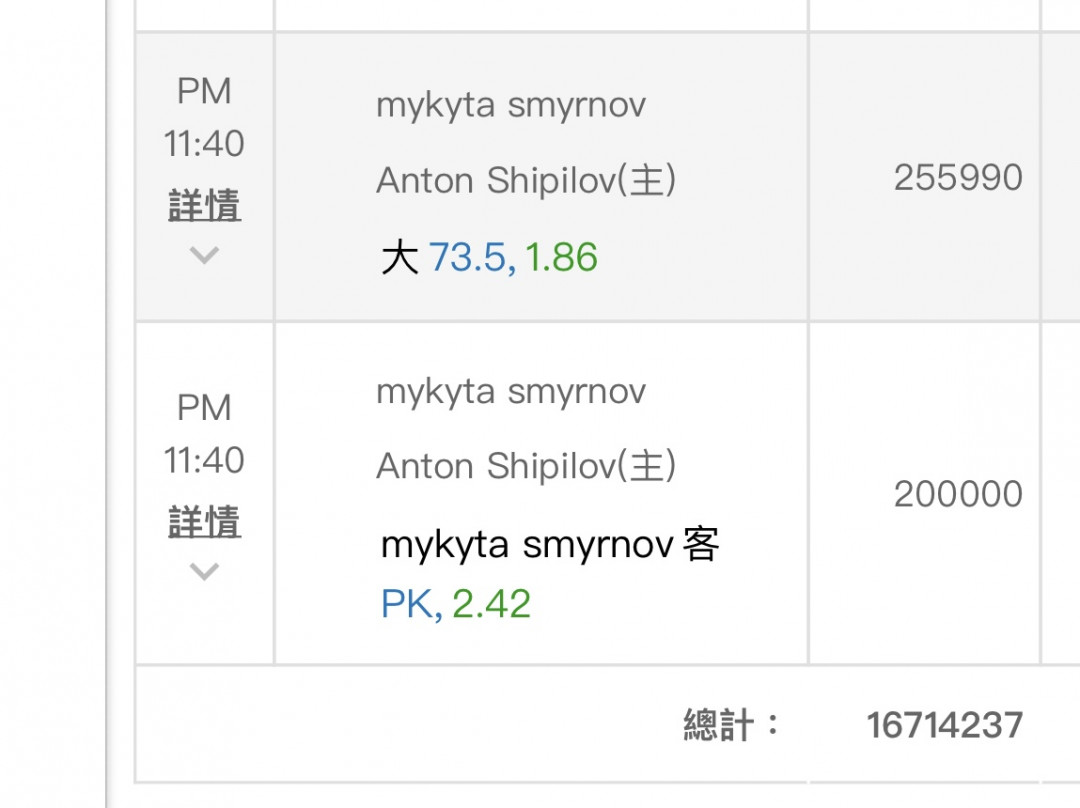Expand chevron under 詳情 in 255990 row
Screen dimensions: 1080x808
click(204, 256)
